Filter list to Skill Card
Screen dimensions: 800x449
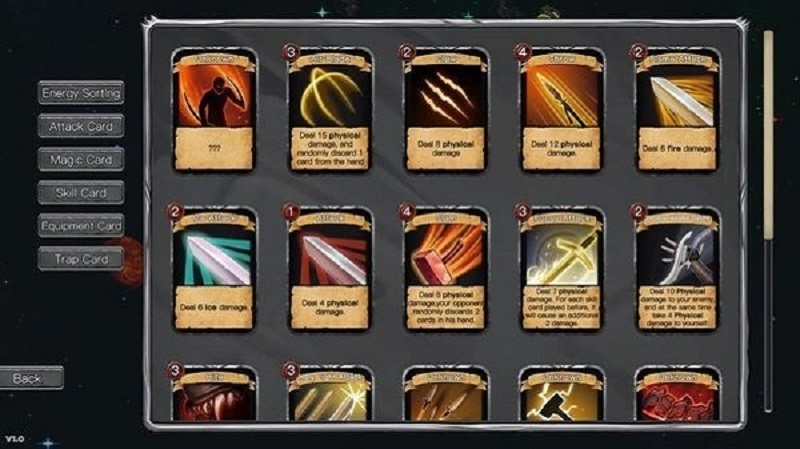(81, 192)
